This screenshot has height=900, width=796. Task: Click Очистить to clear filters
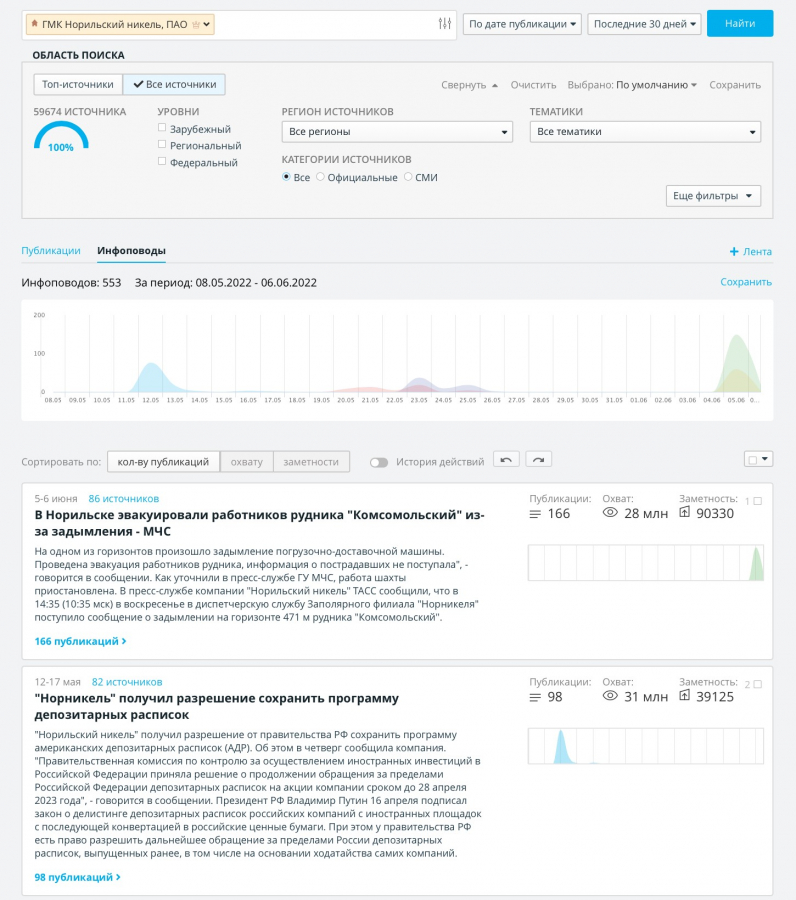point(533,85)
